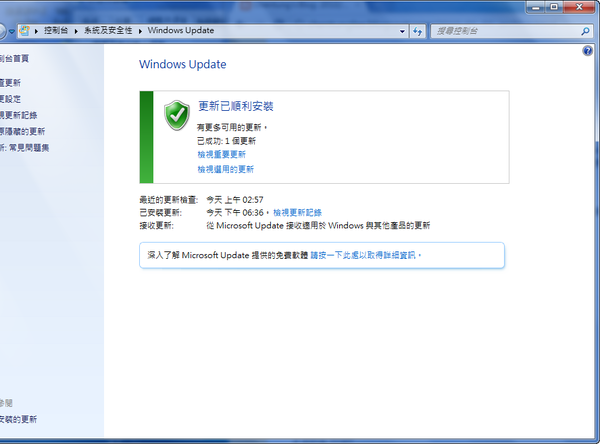The width and height of the screenshot is (600, 444).
Task: Click the search magnifier icon
Action: click(x=585, y=31)
